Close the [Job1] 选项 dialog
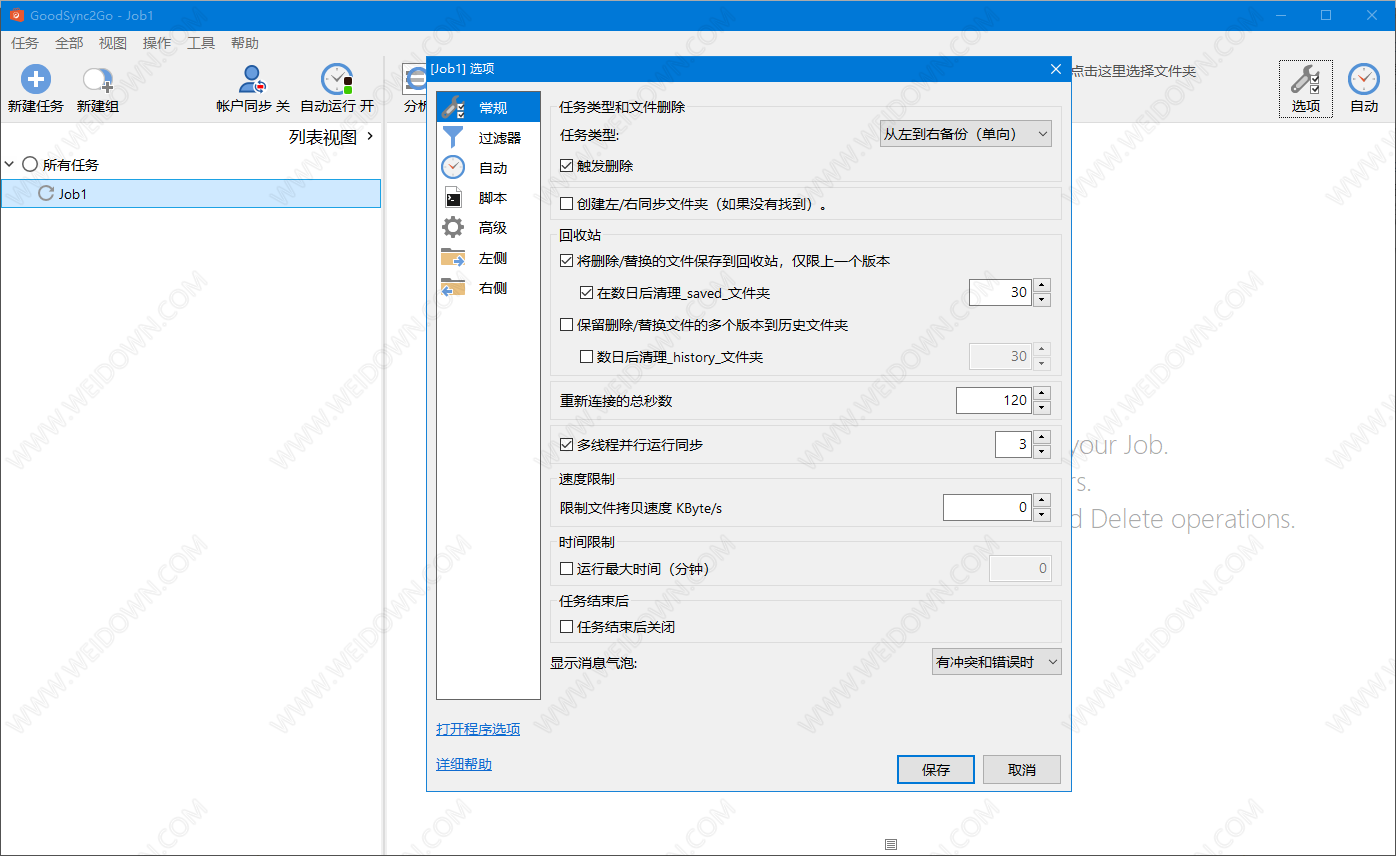 (1056, 69)
